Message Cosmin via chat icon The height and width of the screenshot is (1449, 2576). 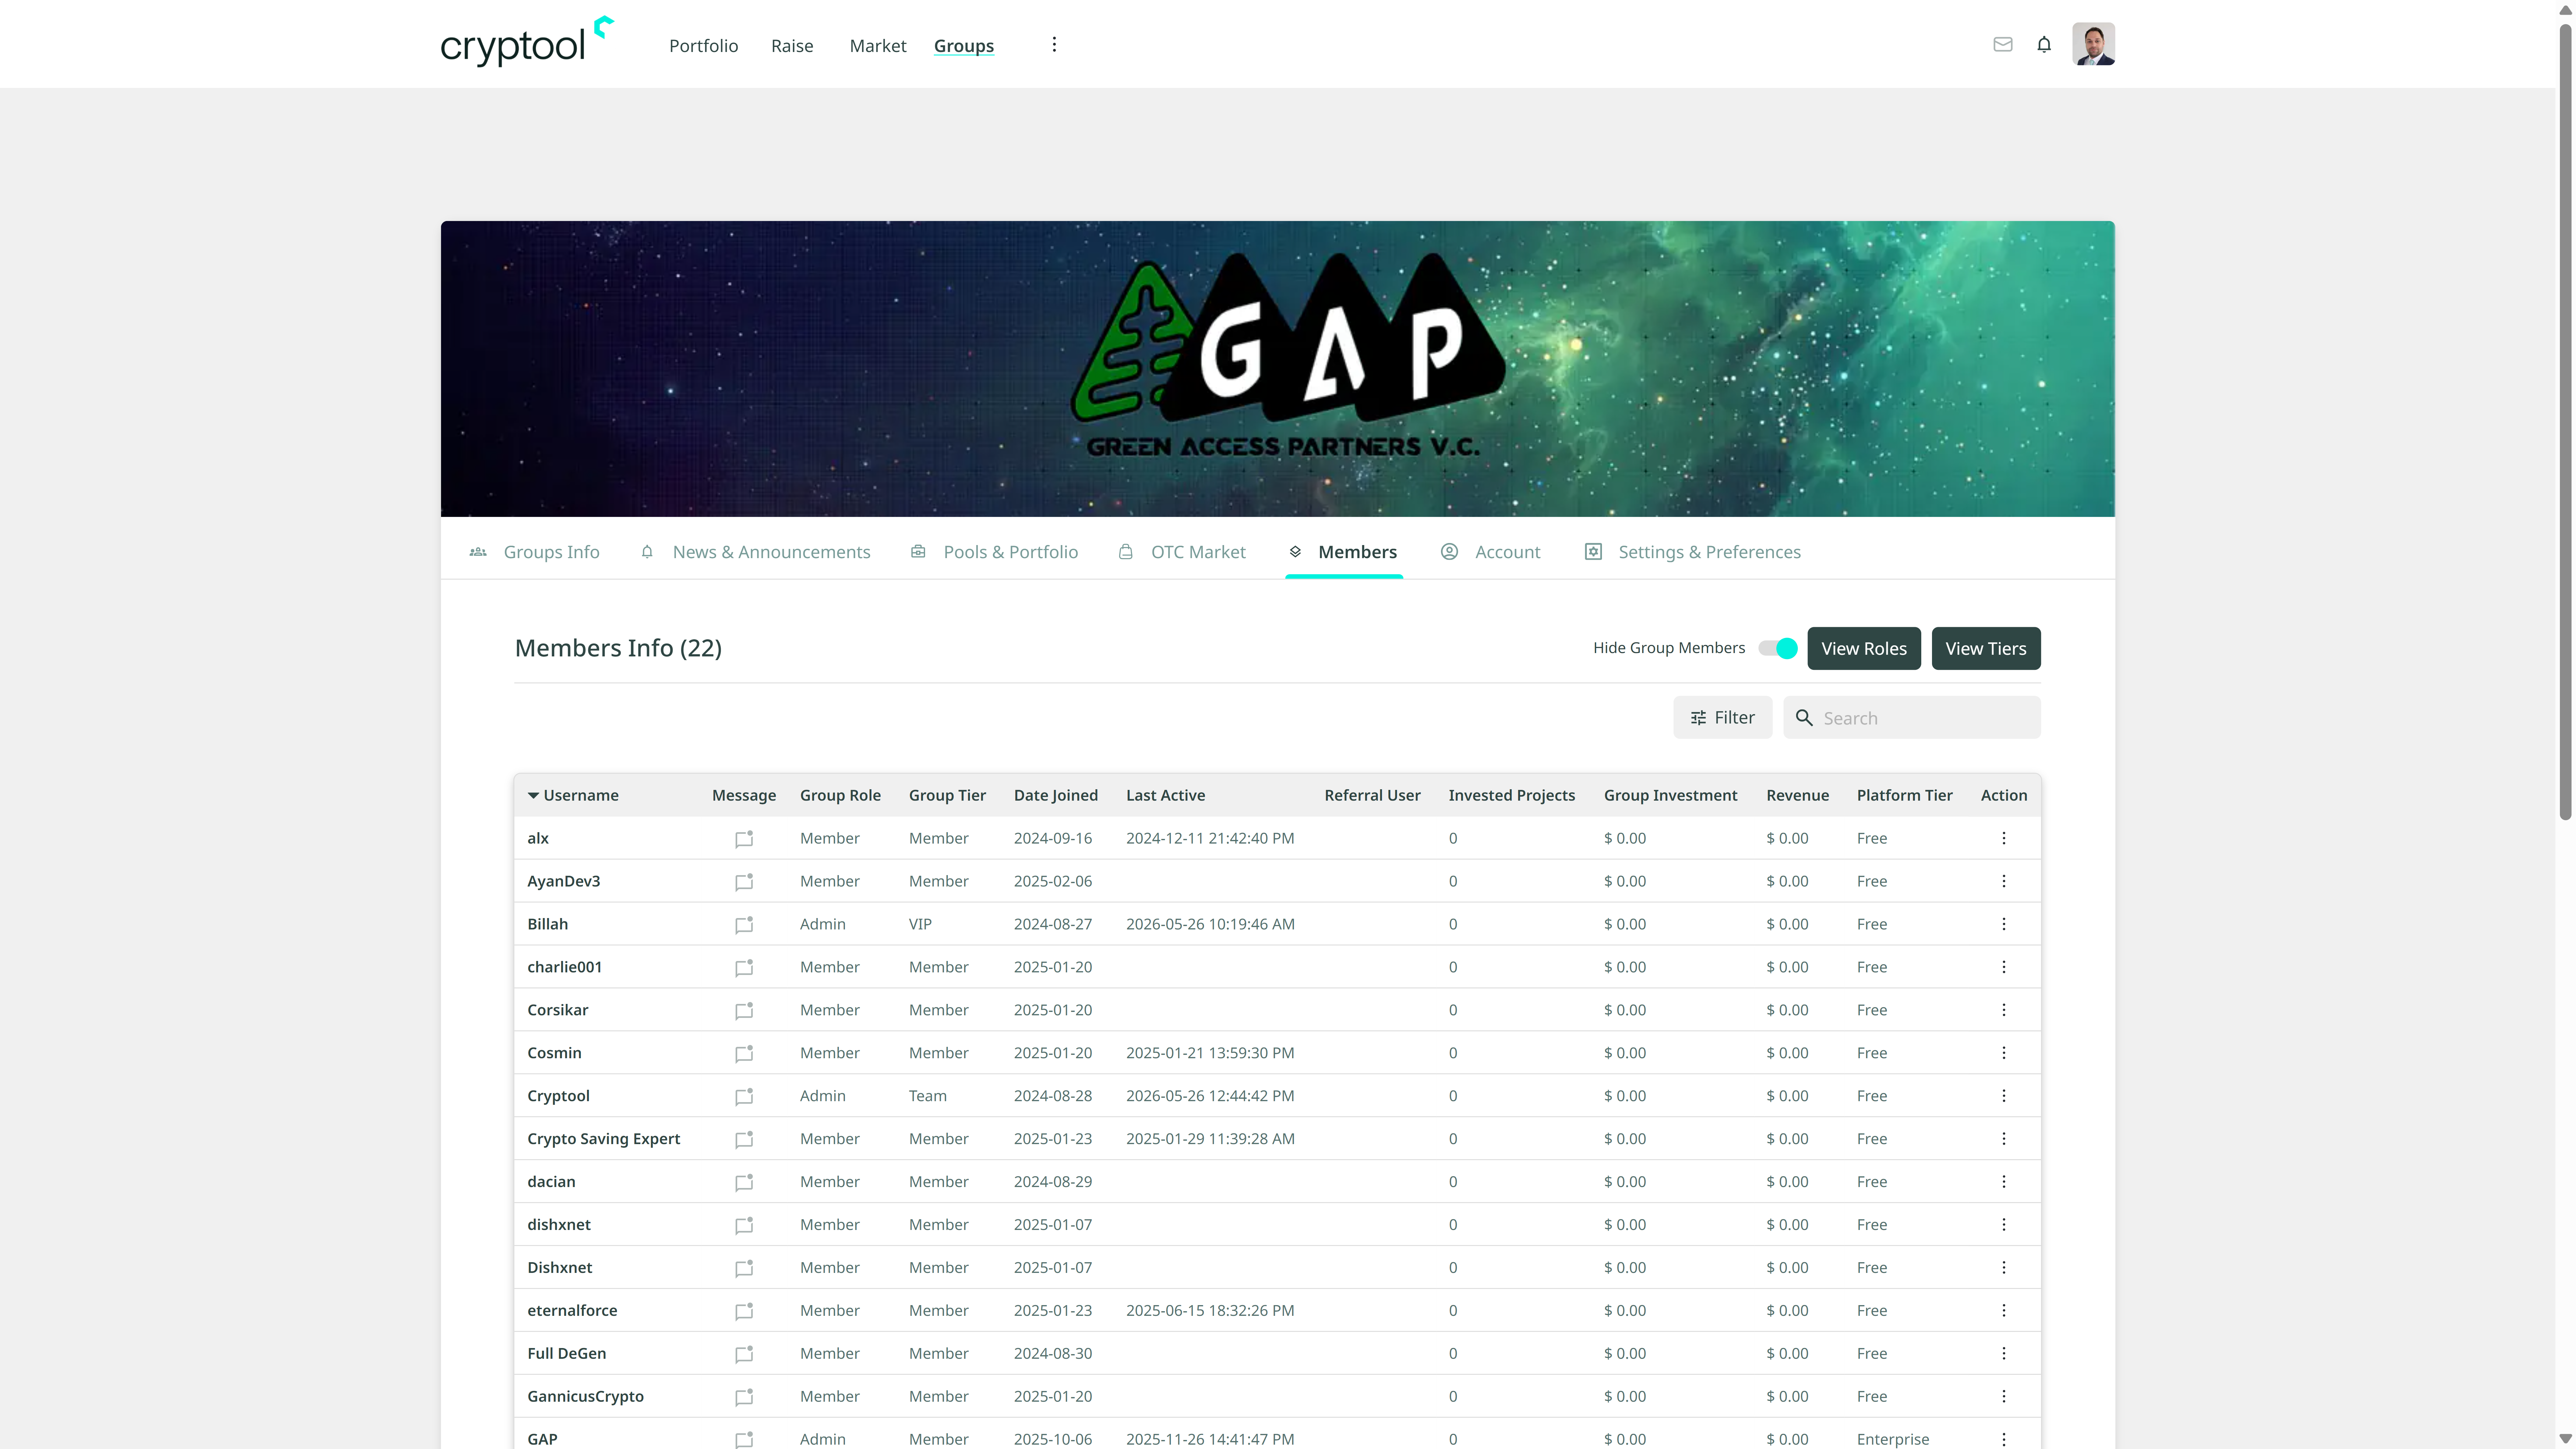coord(744,1054)
